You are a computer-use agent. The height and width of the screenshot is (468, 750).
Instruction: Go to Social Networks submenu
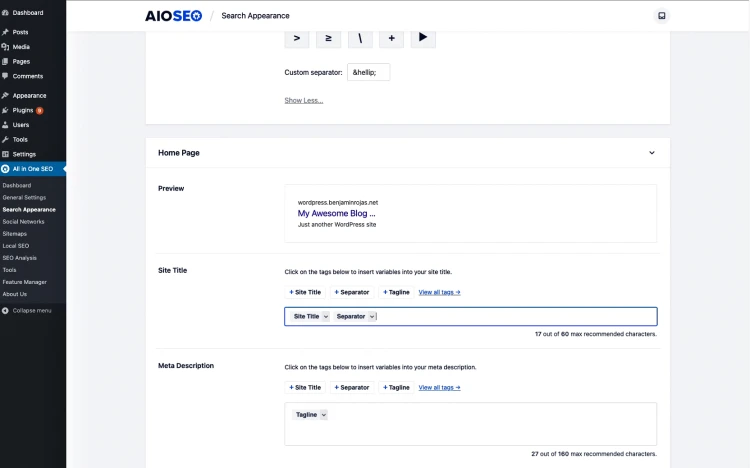click(x=23, y=222)
